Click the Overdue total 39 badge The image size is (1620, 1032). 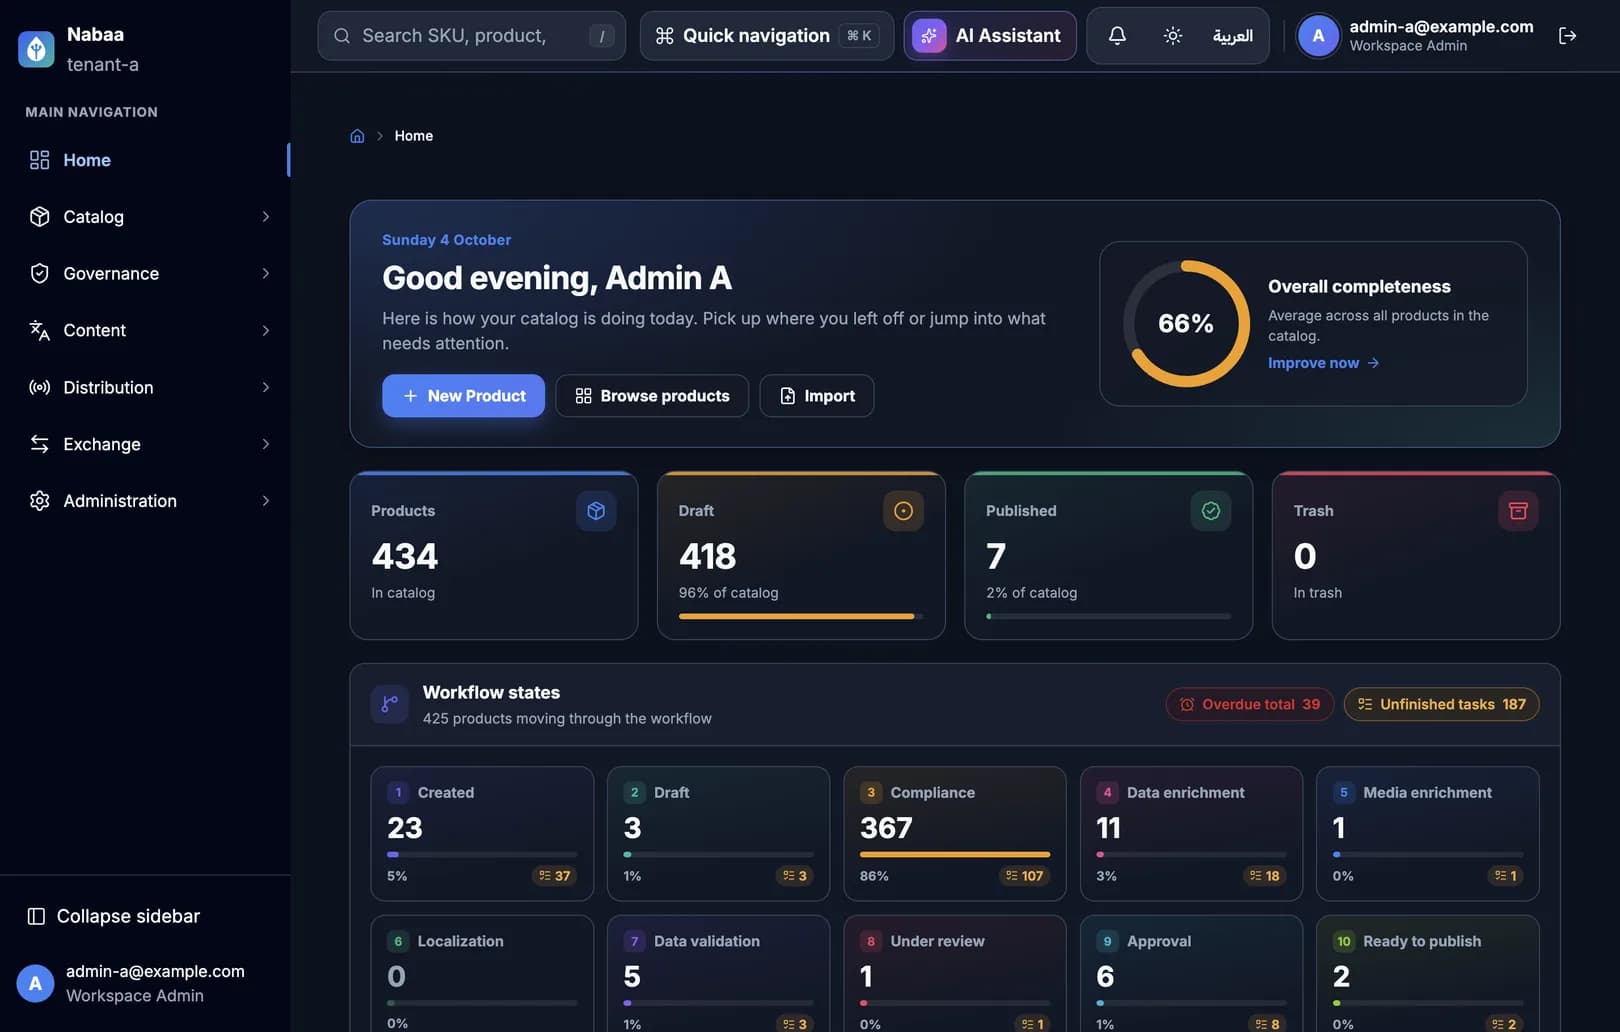[x=1250, y=705]
